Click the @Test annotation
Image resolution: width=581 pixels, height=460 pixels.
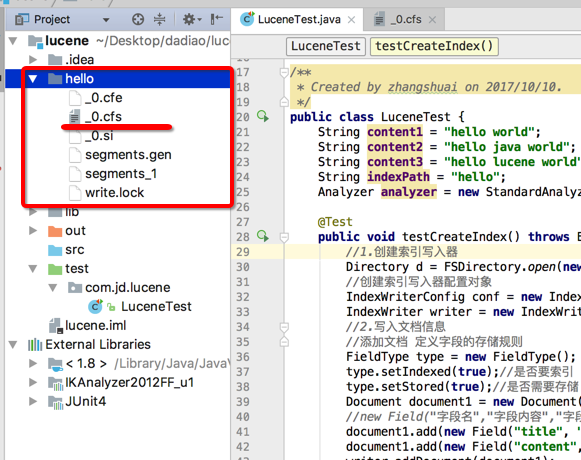pyautogui.click(x=335, y=222)
